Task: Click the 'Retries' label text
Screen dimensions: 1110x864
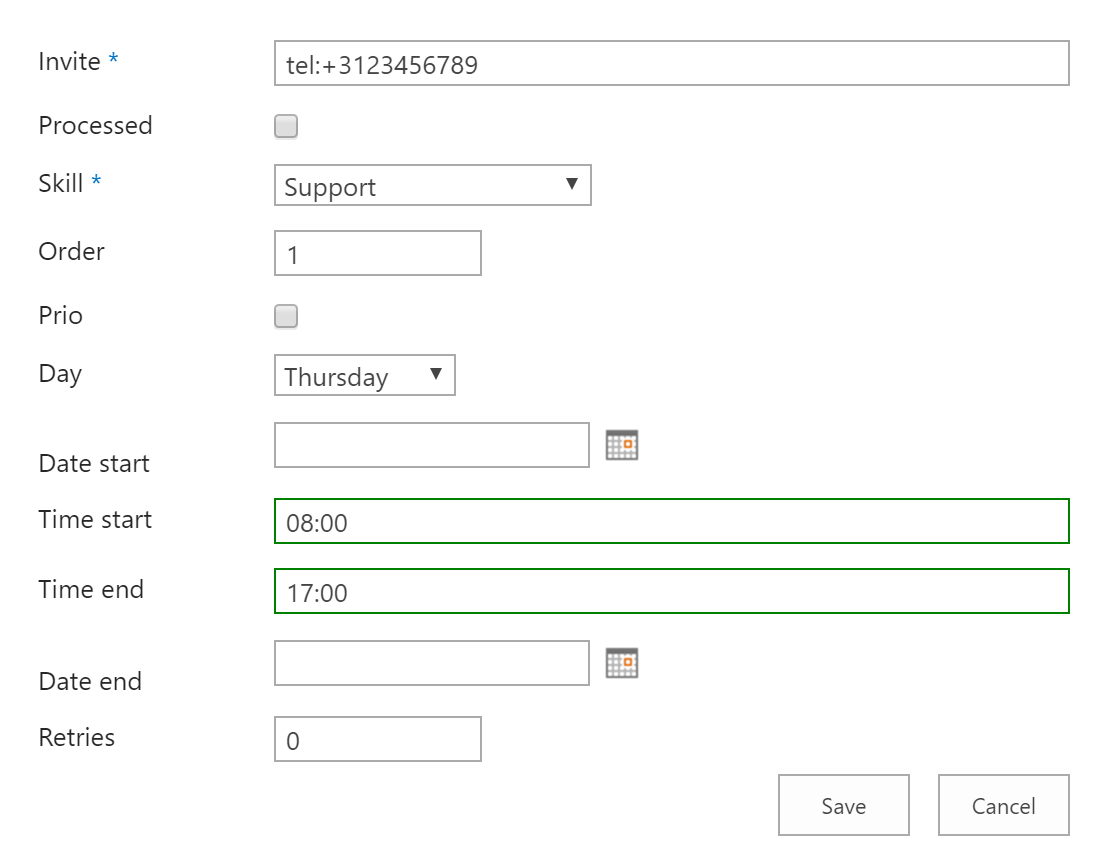Action: (76, 738)
